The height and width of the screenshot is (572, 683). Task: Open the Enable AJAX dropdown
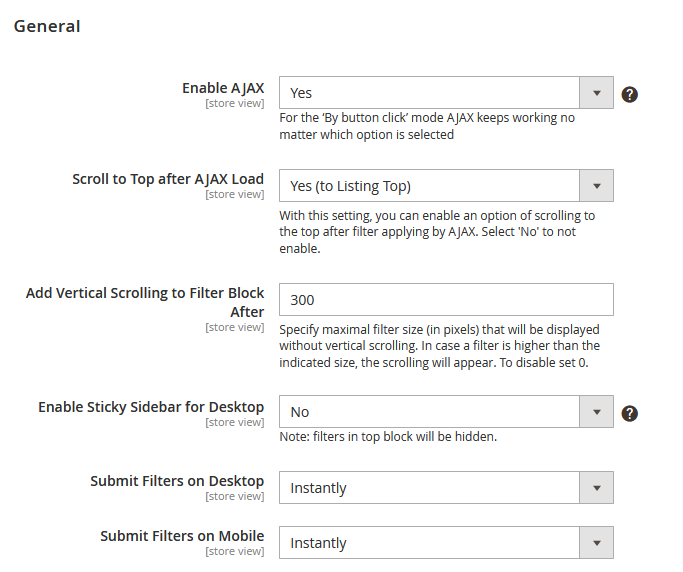pos(446,93)
